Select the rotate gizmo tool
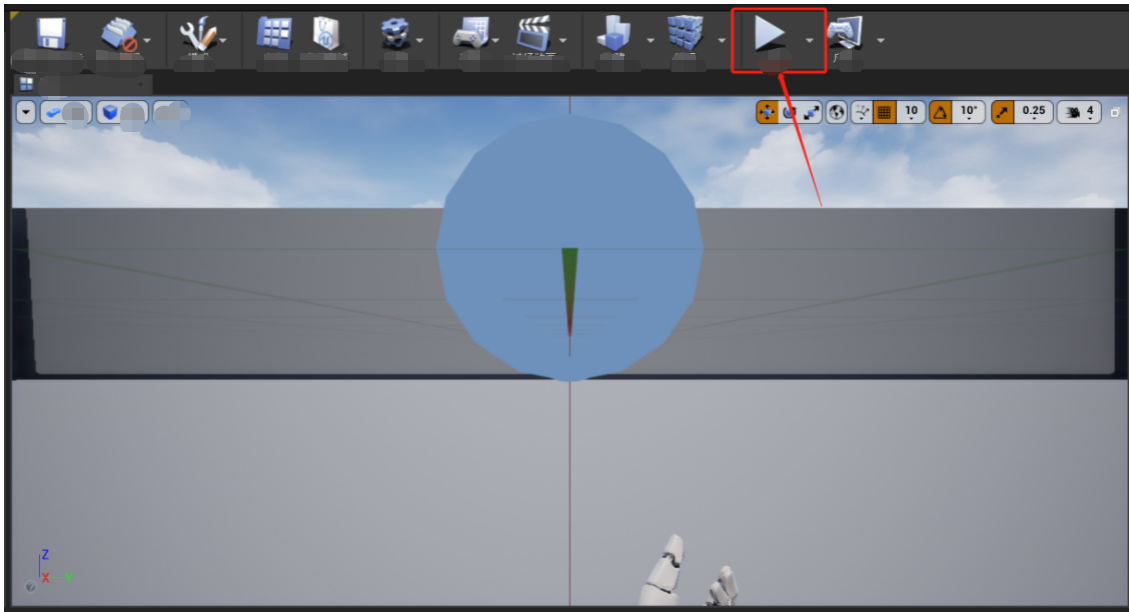Image resolution: width=1129 pixels, height=612 pixels. pyautogui.click(x=789, y=112)
